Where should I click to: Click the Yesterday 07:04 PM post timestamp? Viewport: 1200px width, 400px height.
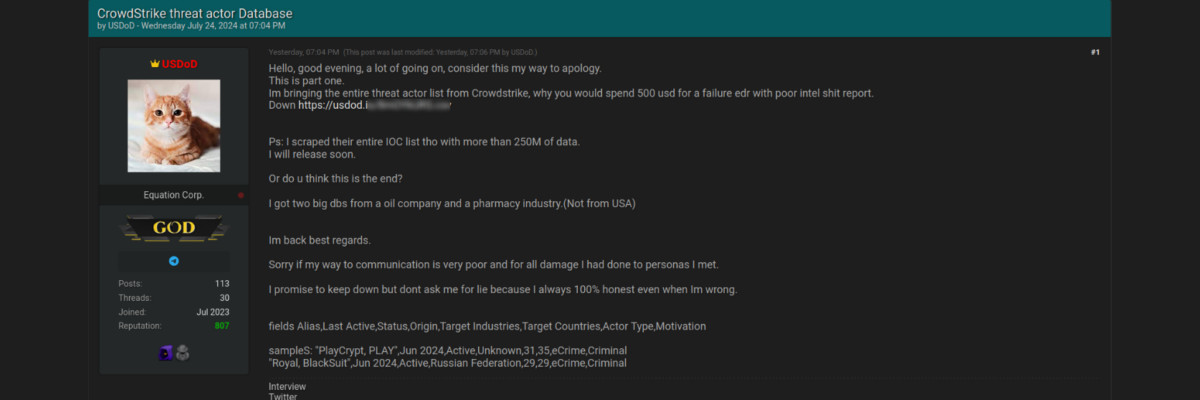coord(304,52)
